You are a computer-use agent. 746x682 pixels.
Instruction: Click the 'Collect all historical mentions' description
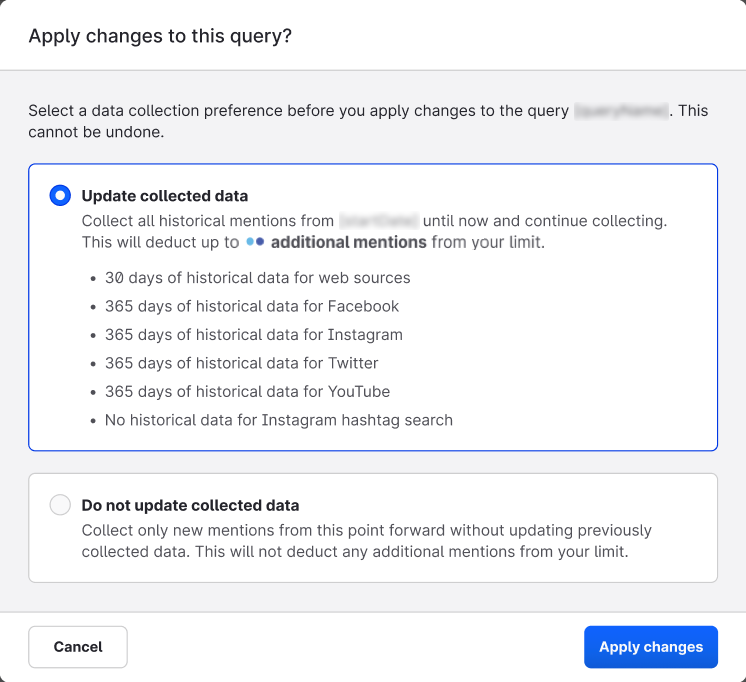(208, 221)
